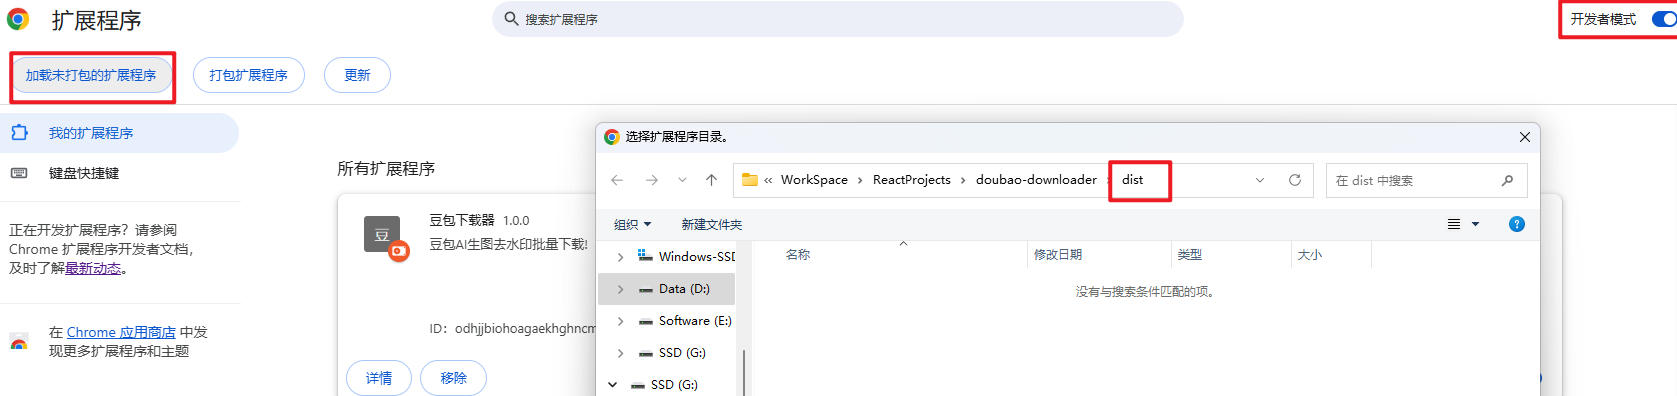The height and width of the screenshot is (396, 1677).
Task: Open the Chrome 应用商店 link
Action: [121, 332]
